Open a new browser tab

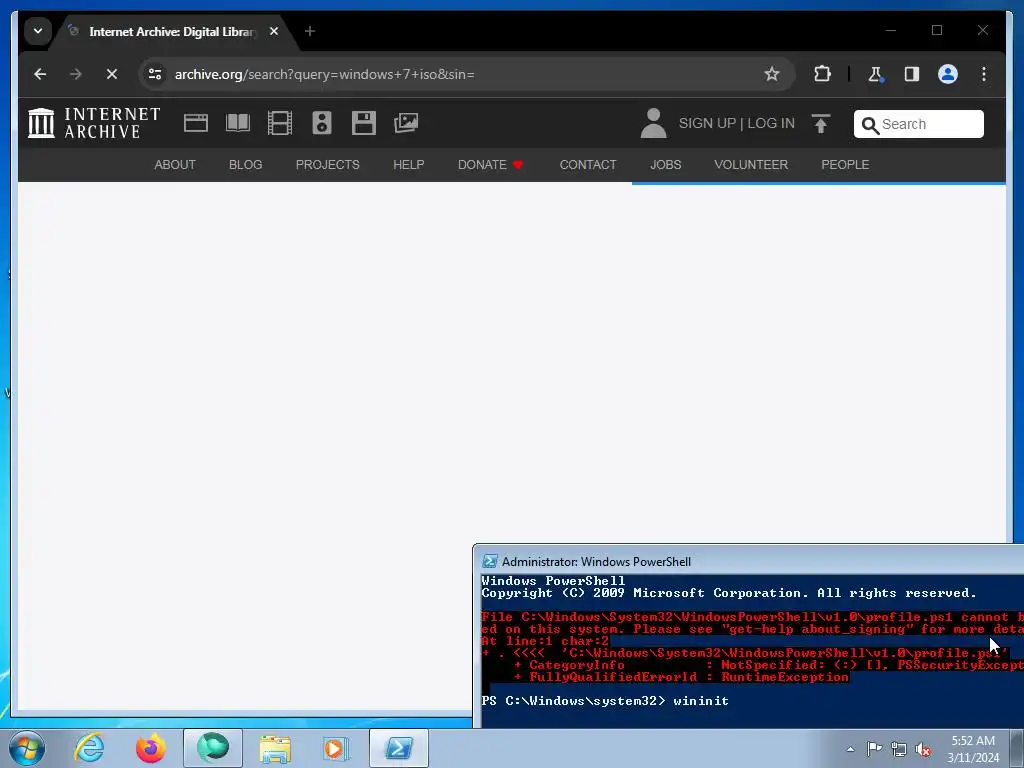click(310, 31)
